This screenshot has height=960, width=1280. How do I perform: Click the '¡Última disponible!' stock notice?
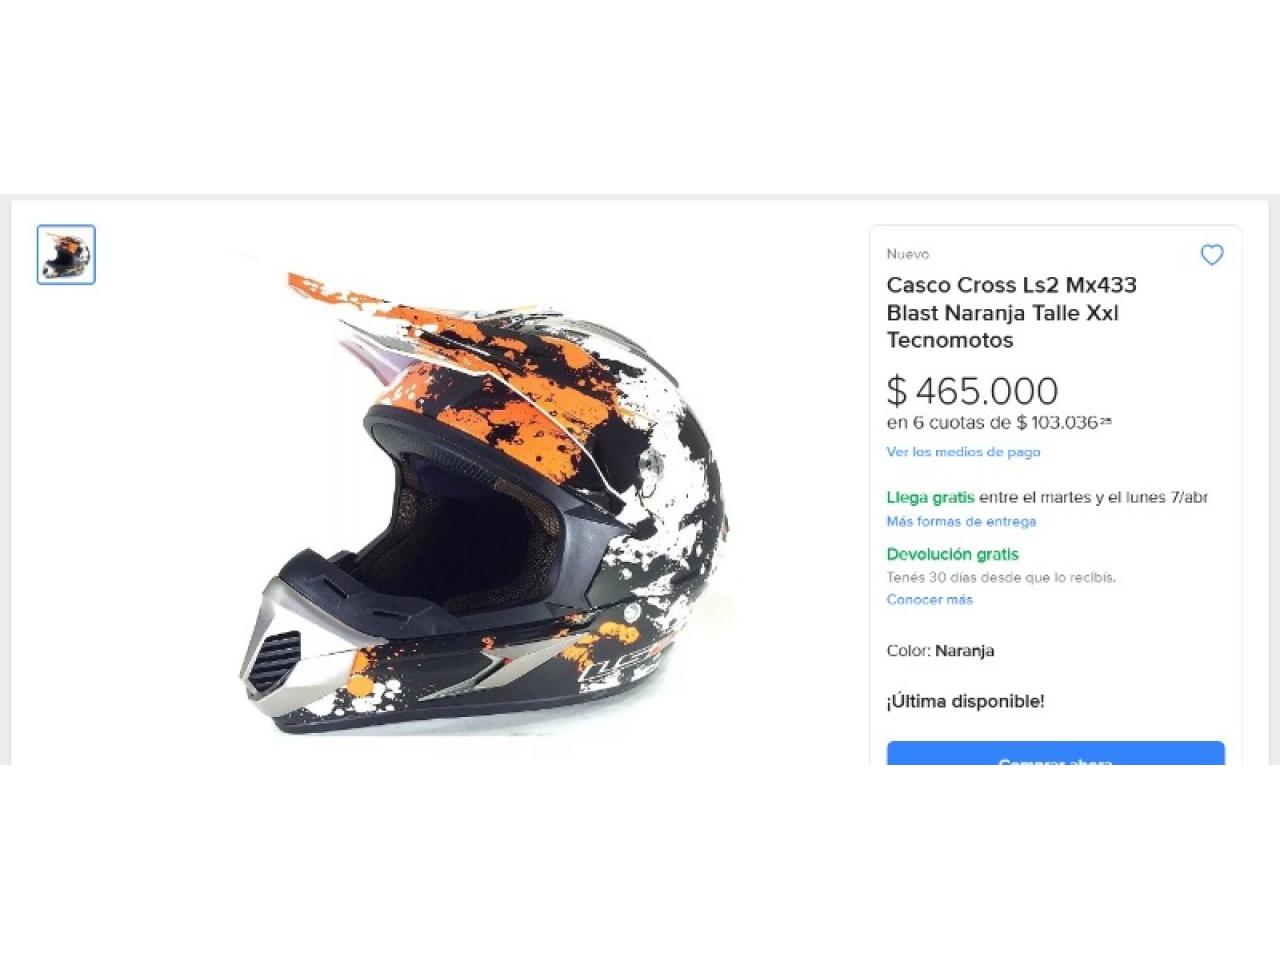[x=965, y=701]
